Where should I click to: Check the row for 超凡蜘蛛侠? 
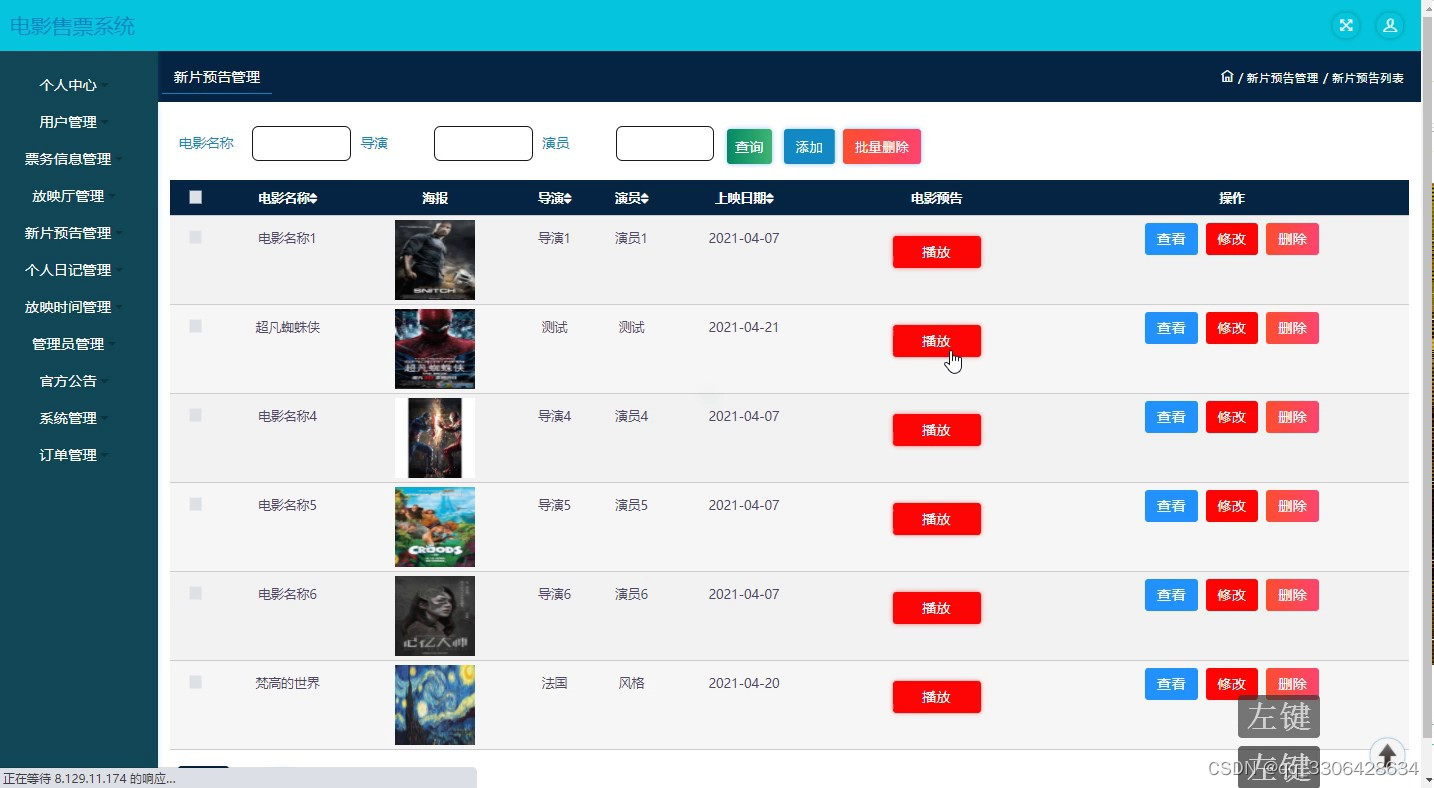point(196,326)
